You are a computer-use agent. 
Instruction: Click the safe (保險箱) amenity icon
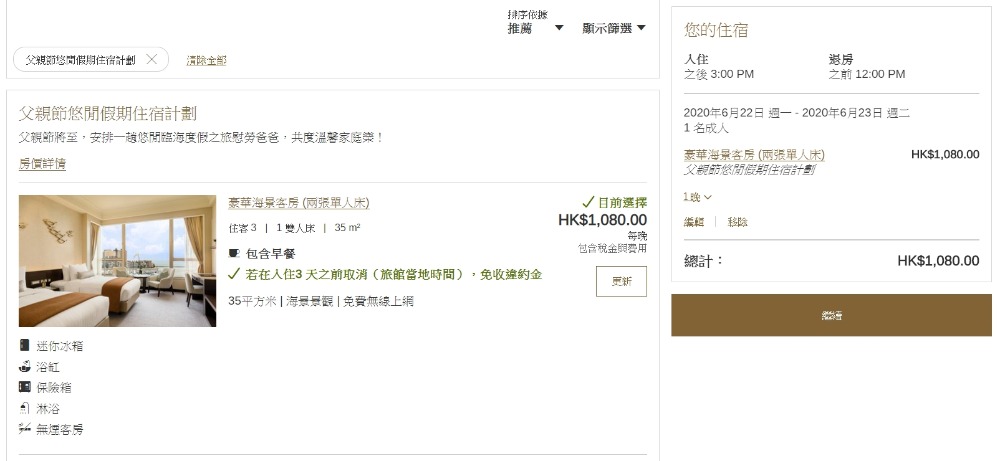pyautogui.click(x=25, y=387)
